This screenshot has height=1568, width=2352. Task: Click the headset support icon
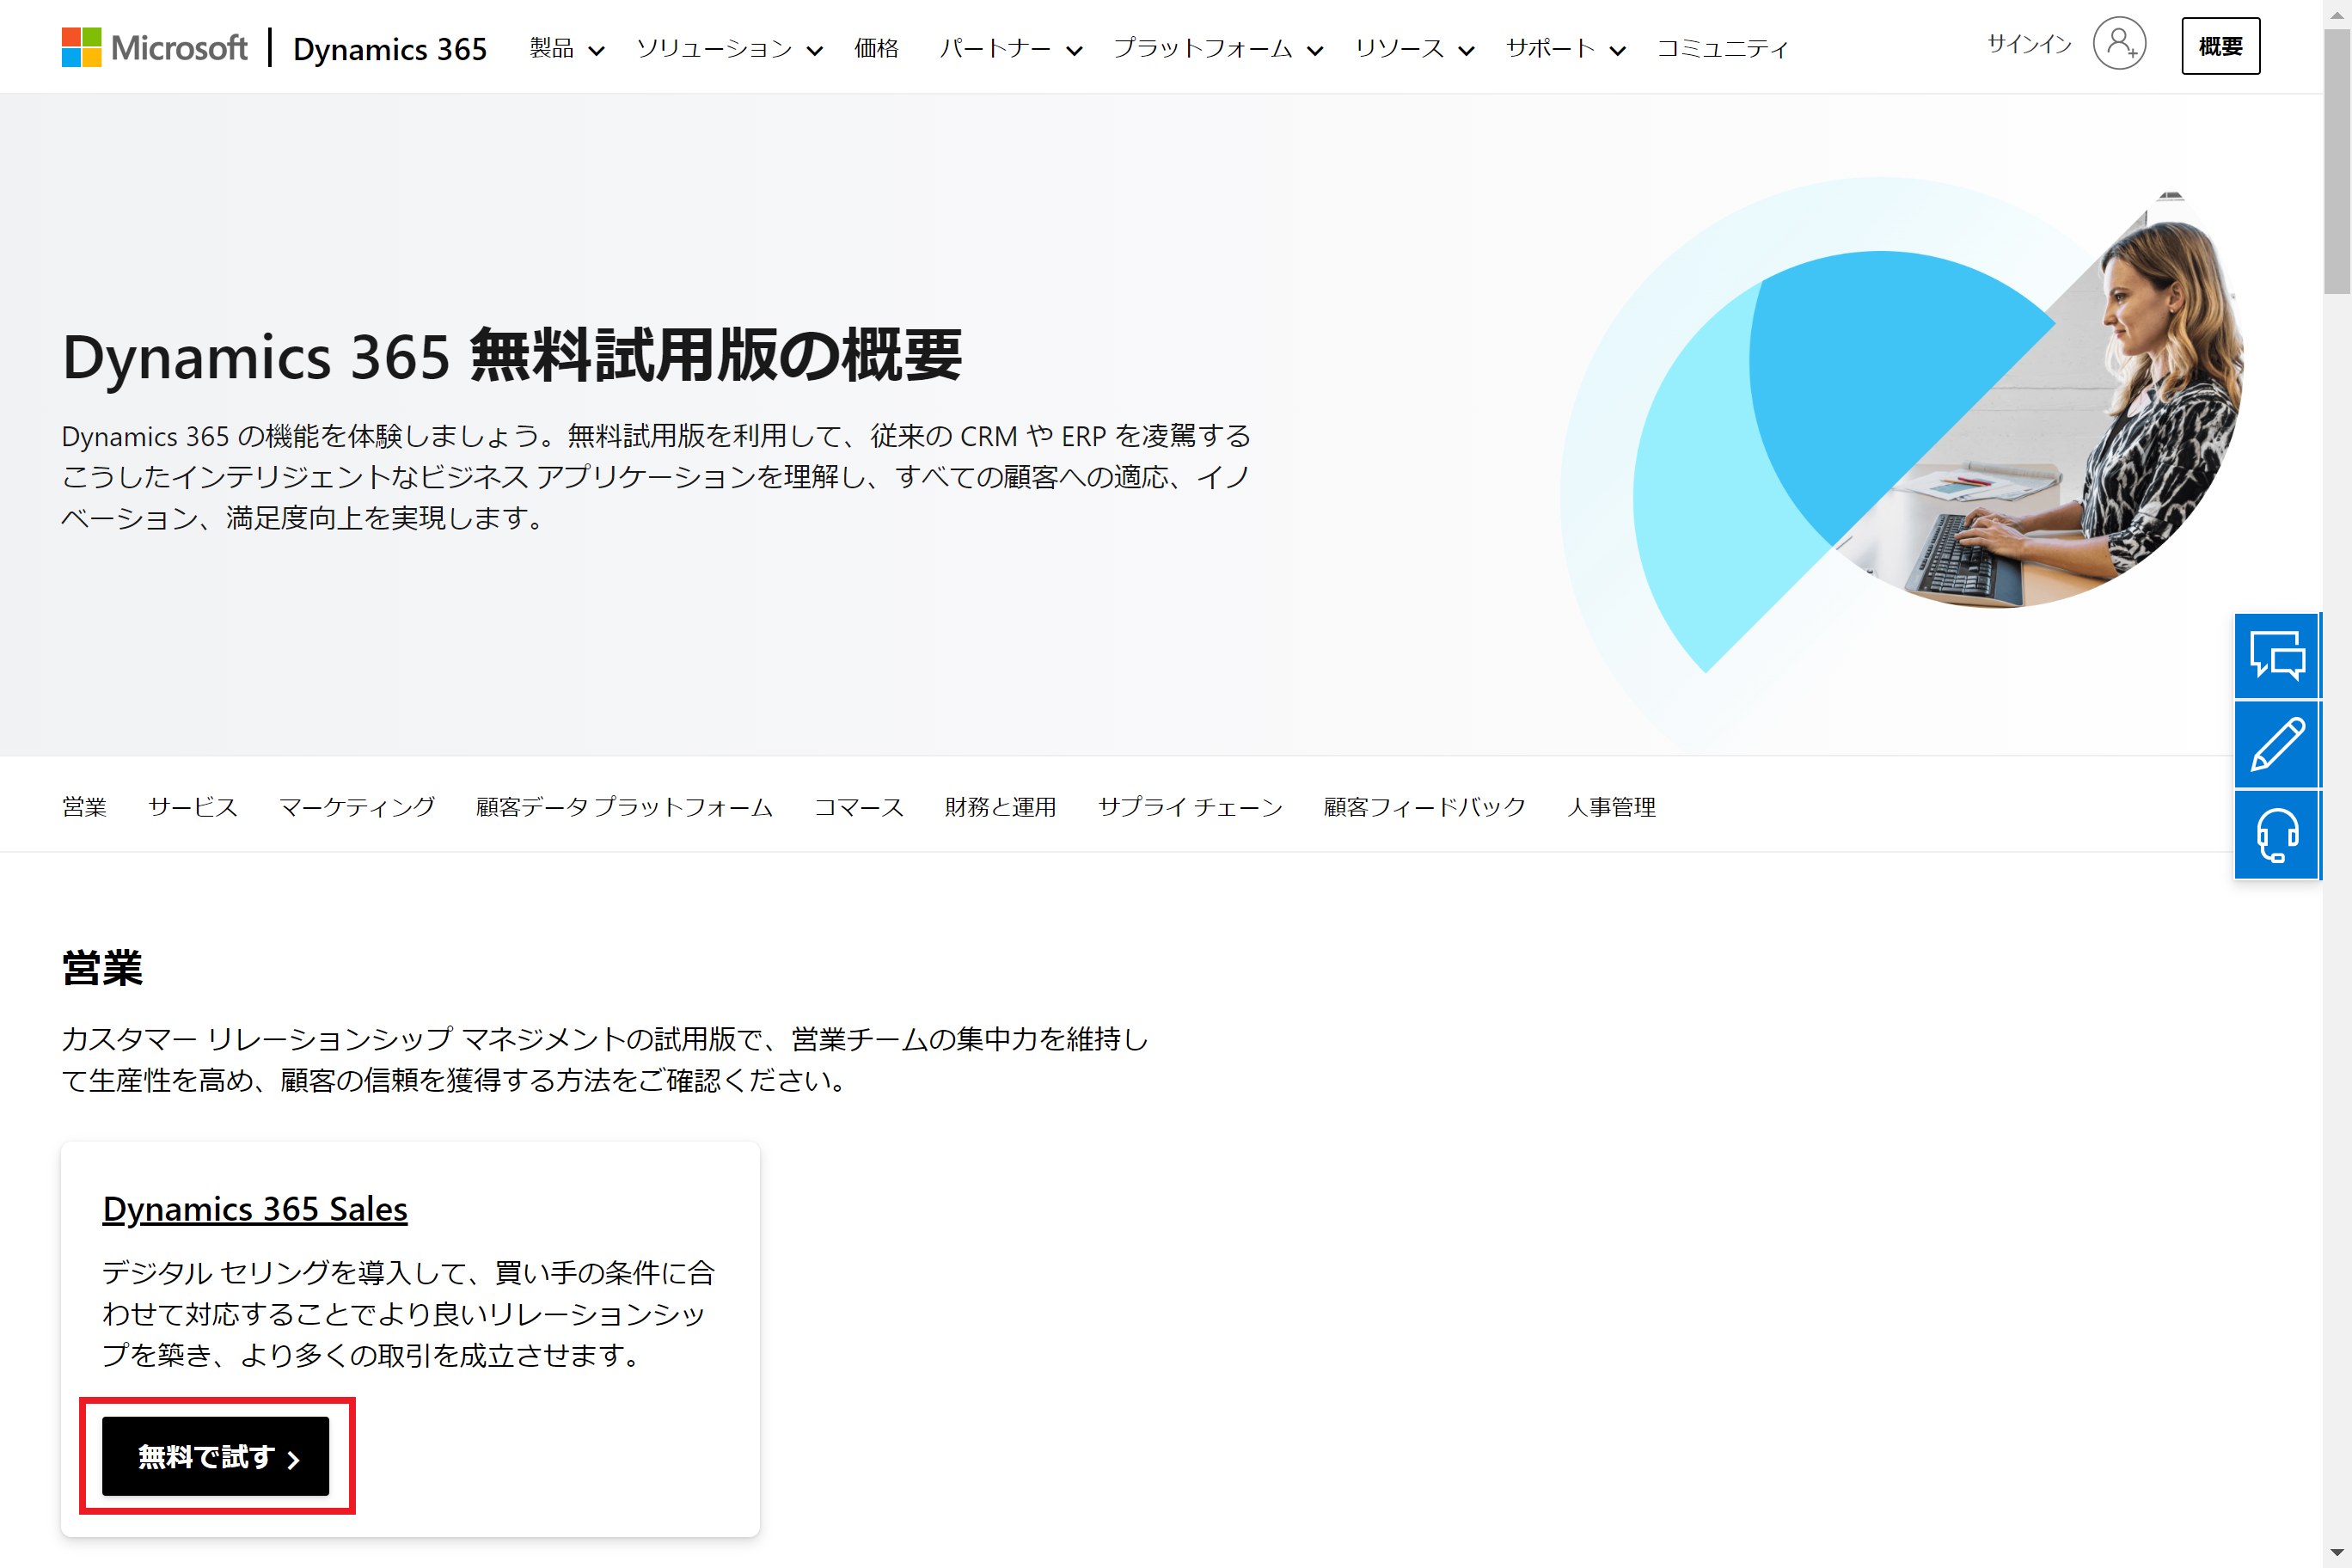tap(2277, 834)
